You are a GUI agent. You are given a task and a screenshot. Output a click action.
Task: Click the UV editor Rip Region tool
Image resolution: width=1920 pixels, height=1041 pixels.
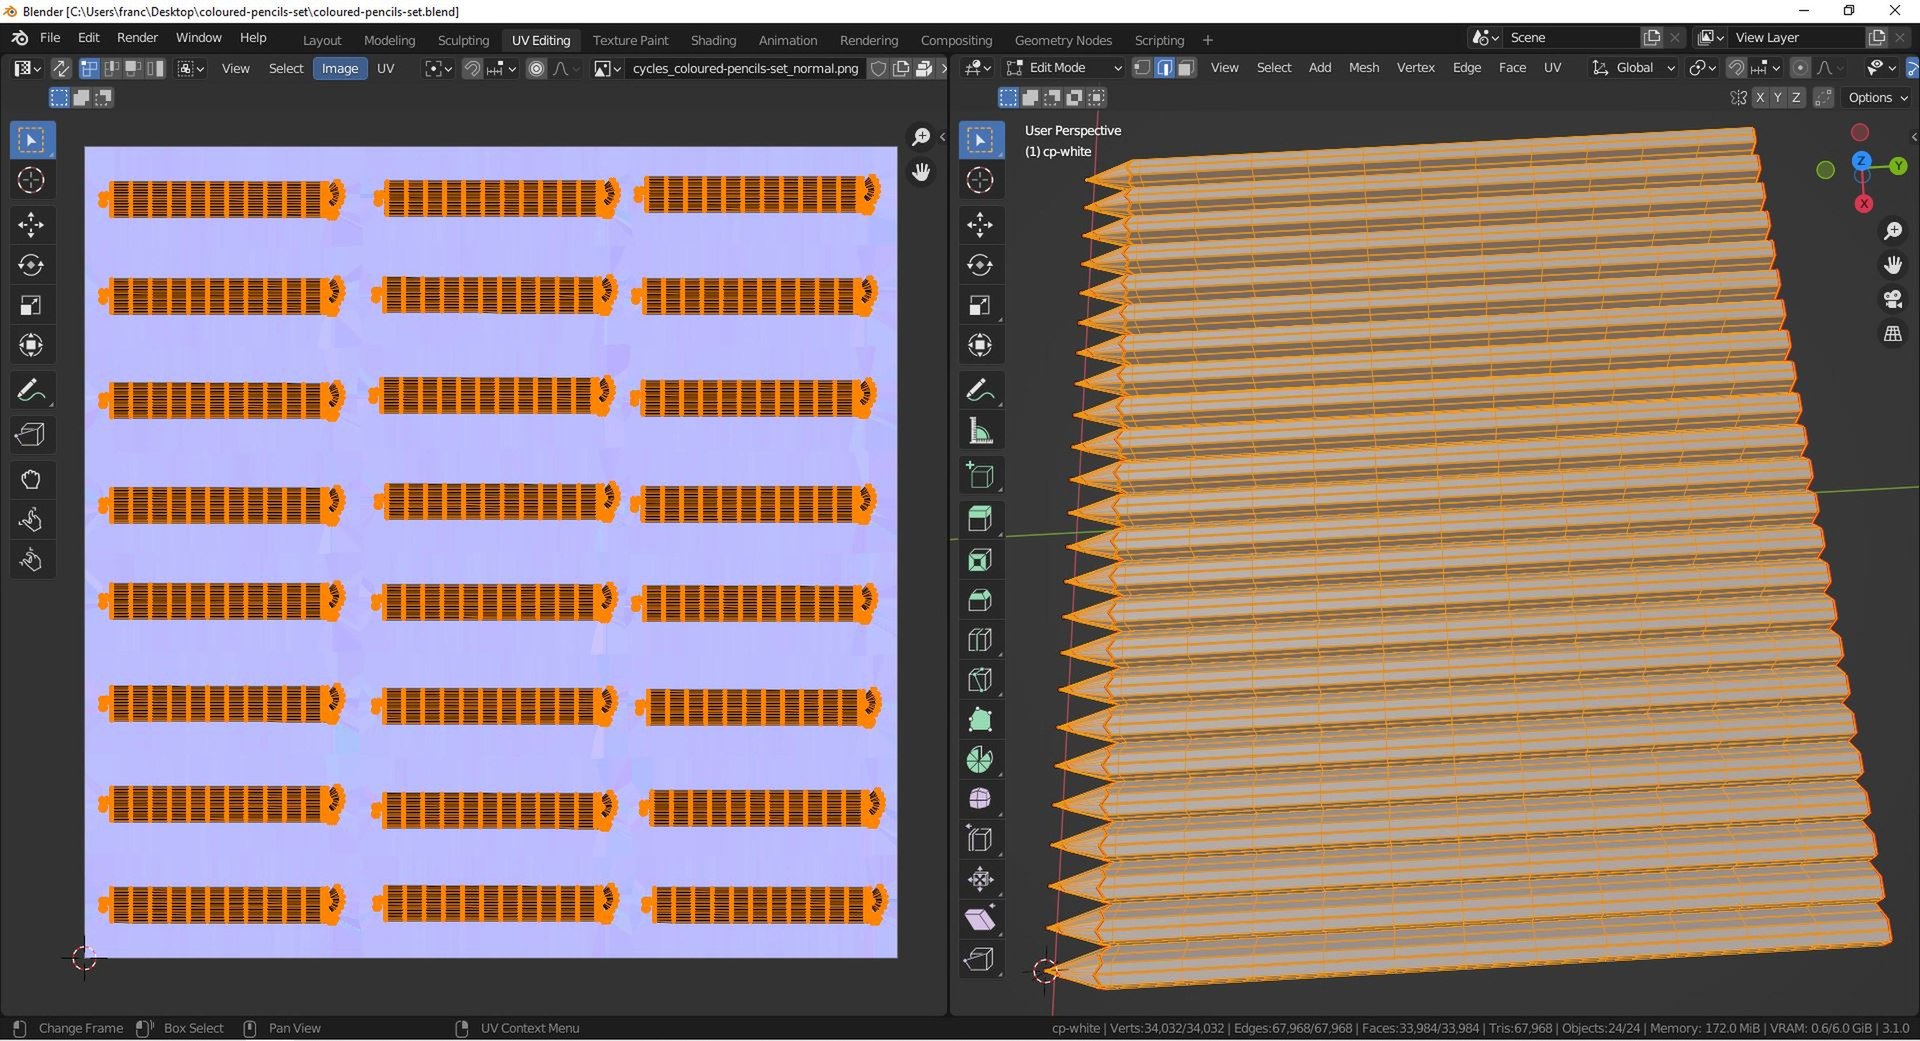click(x=31, y=435)
